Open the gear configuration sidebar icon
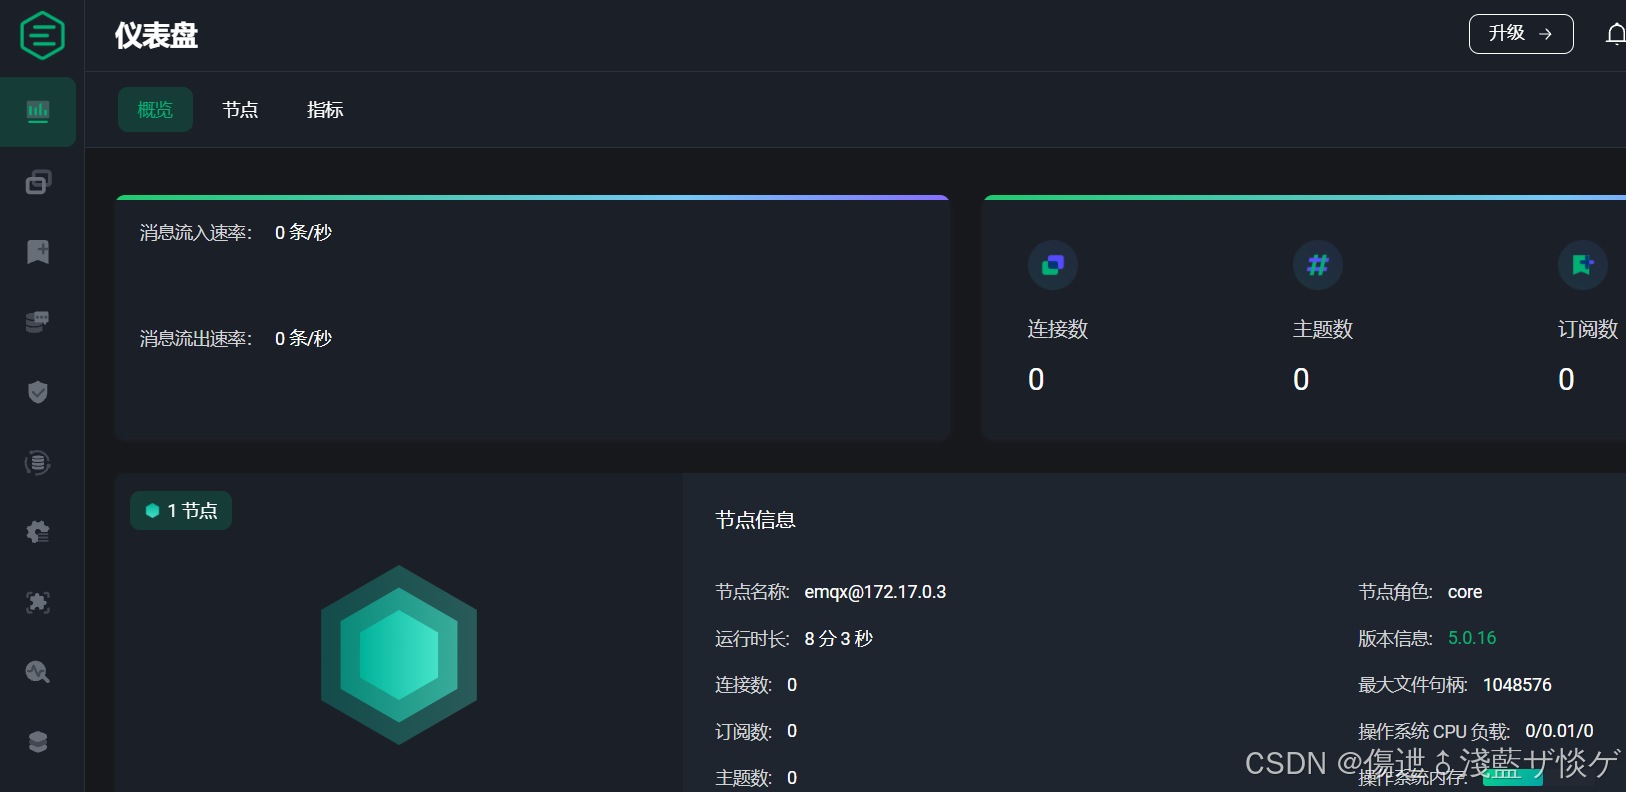Viewport: 1626px width, 792px height. (38, 532)
